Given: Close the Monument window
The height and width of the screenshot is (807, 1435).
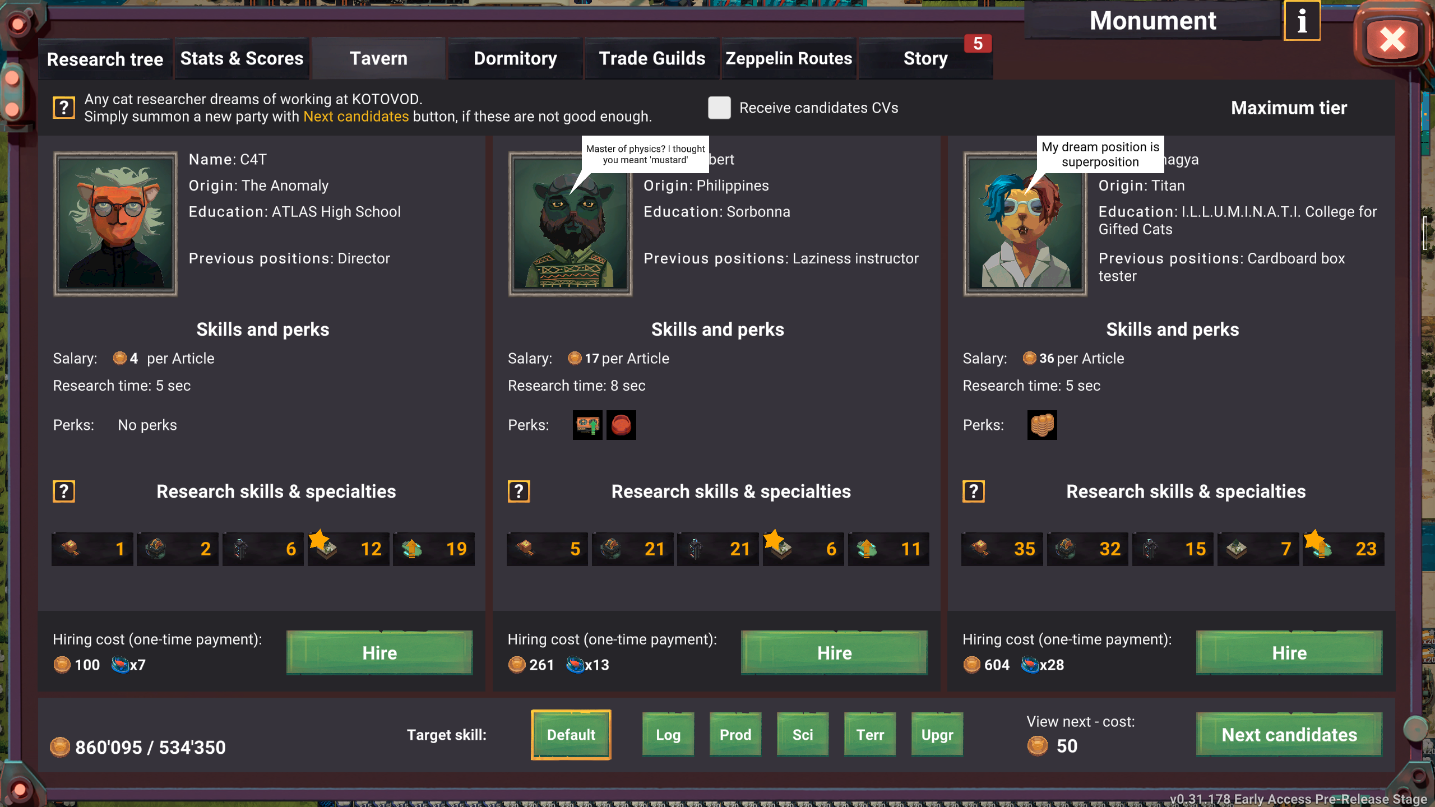Looking at the screenshot, I should pos(1391,40).
